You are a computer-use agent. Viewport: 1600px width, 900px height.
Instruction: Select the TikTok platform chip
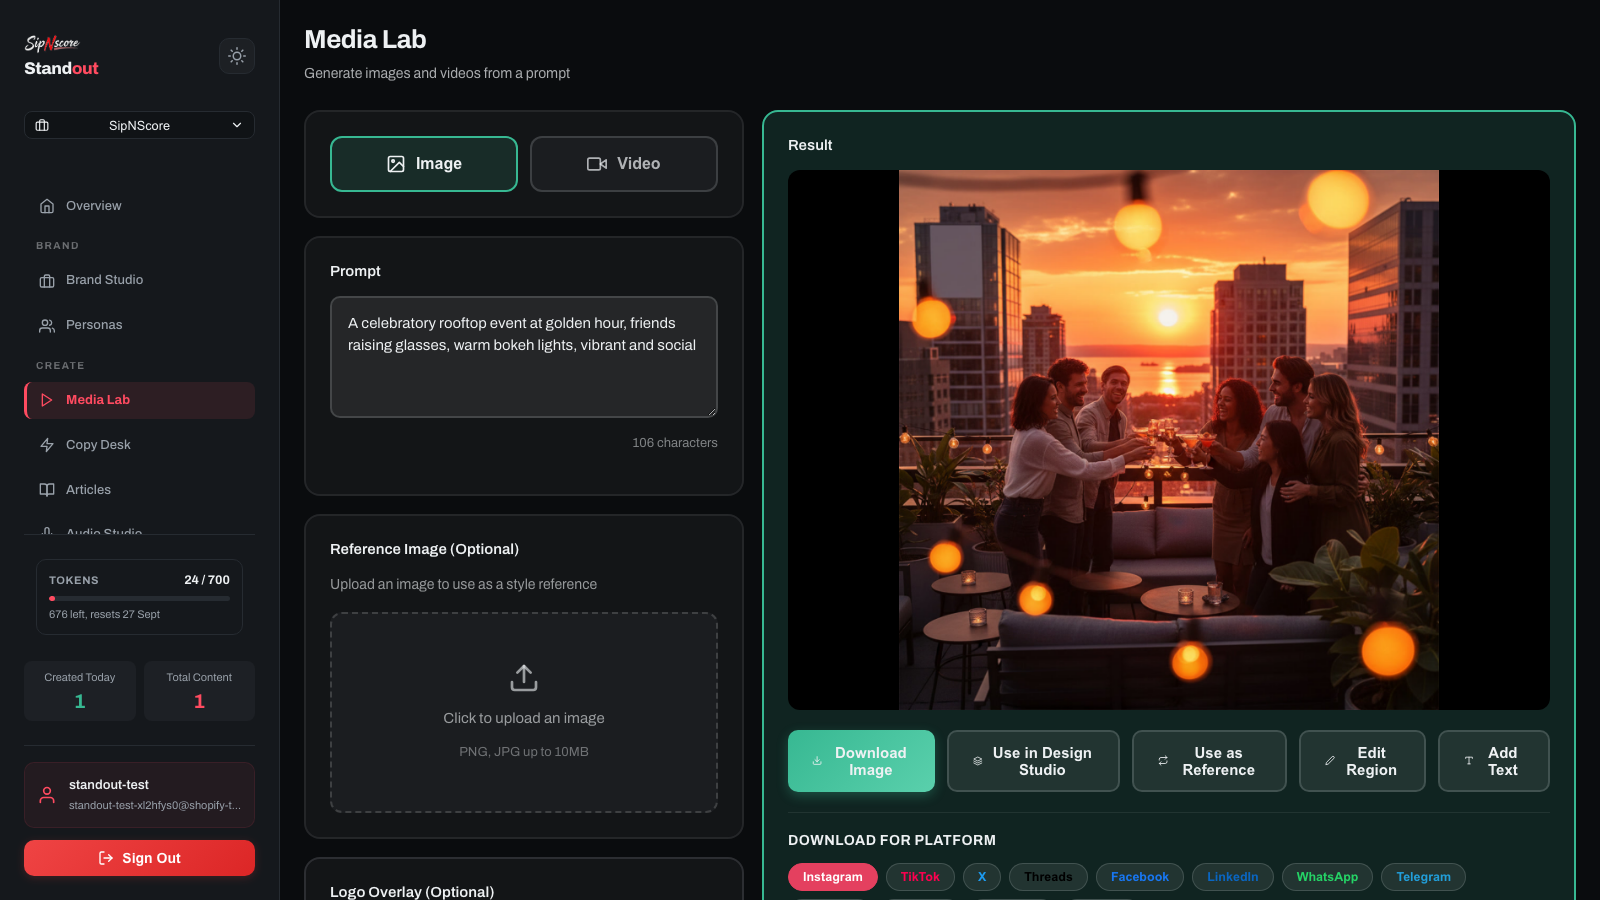(x=920, y=877)
